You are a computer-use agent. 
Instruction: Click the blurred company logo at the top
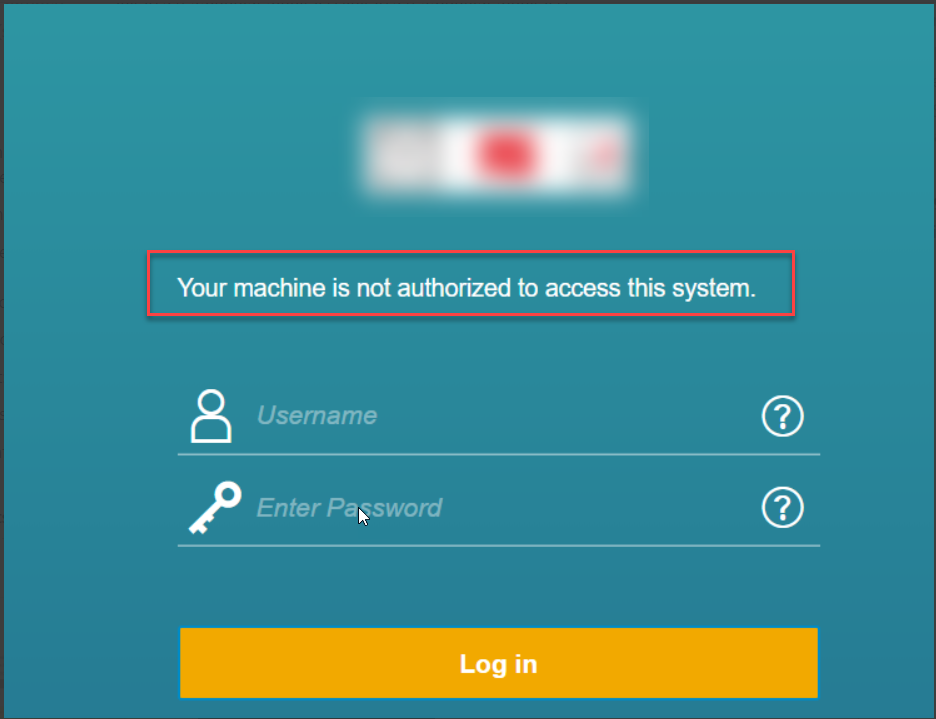(498, 154)
